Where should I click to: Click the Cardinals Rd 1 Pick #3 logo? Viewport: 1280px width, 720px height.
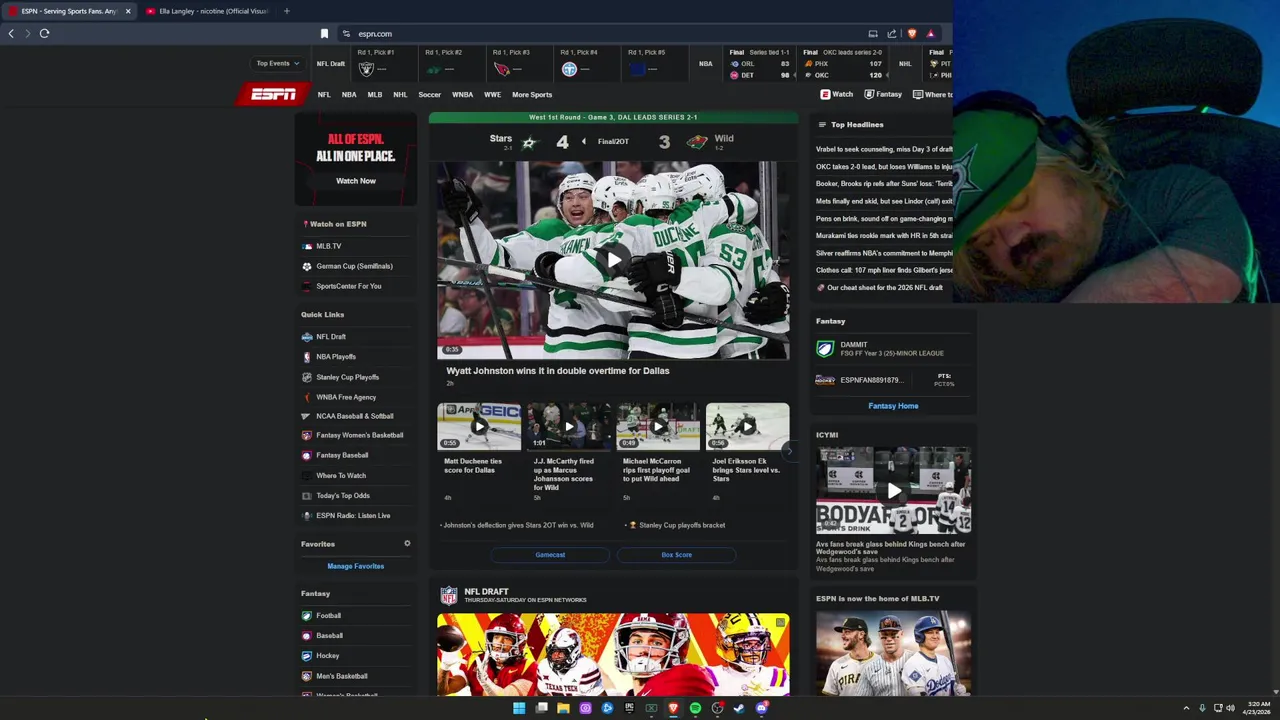point(502,69)
